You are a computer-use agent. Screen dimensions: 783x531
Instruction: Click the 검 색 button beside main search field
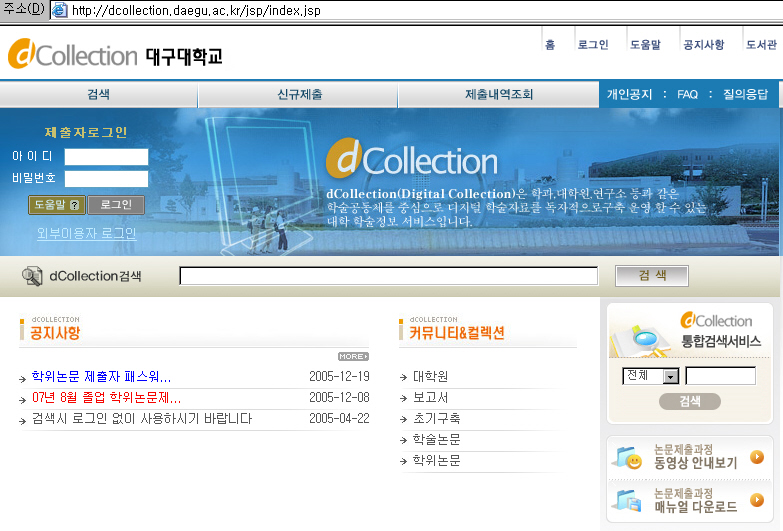[652, 276]
